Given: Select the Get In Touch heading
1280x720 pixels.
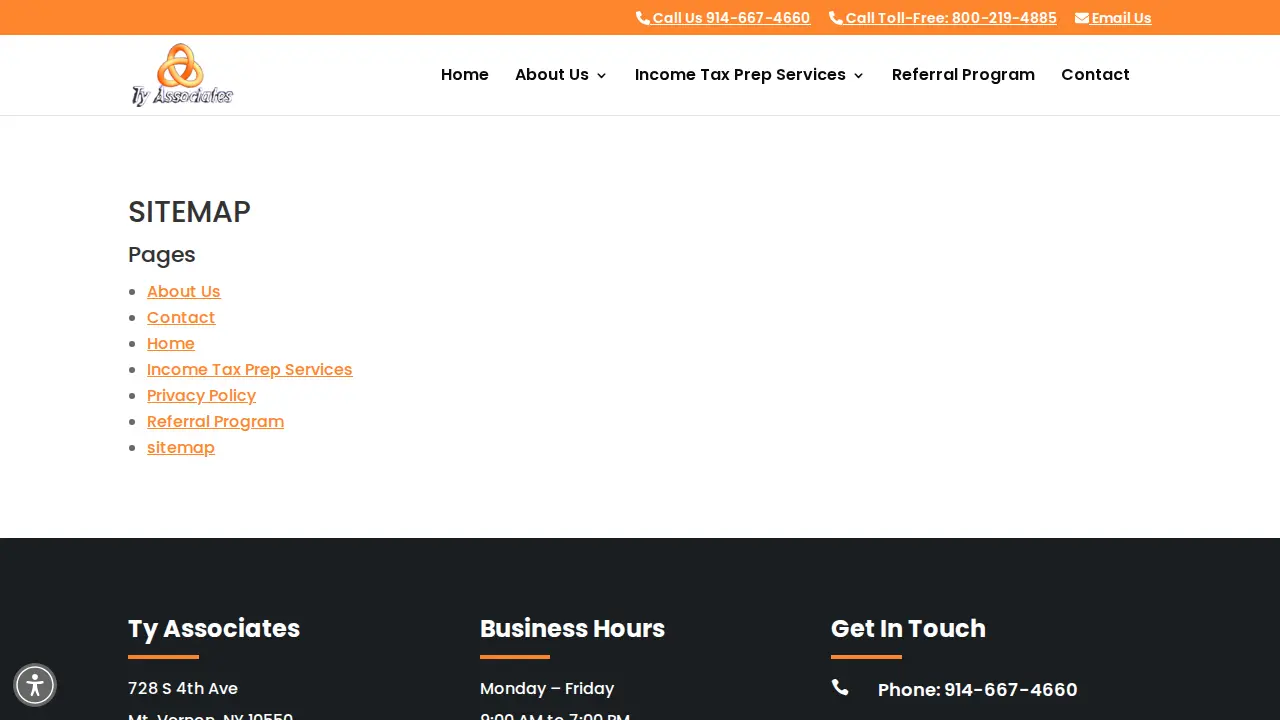Looking at the screenshot, I should click(x=908, y=628).
